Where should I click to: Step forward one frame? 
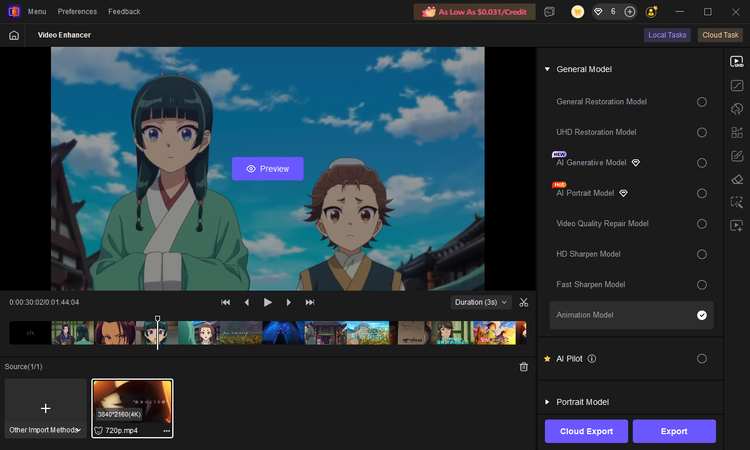tap(288, 302)
